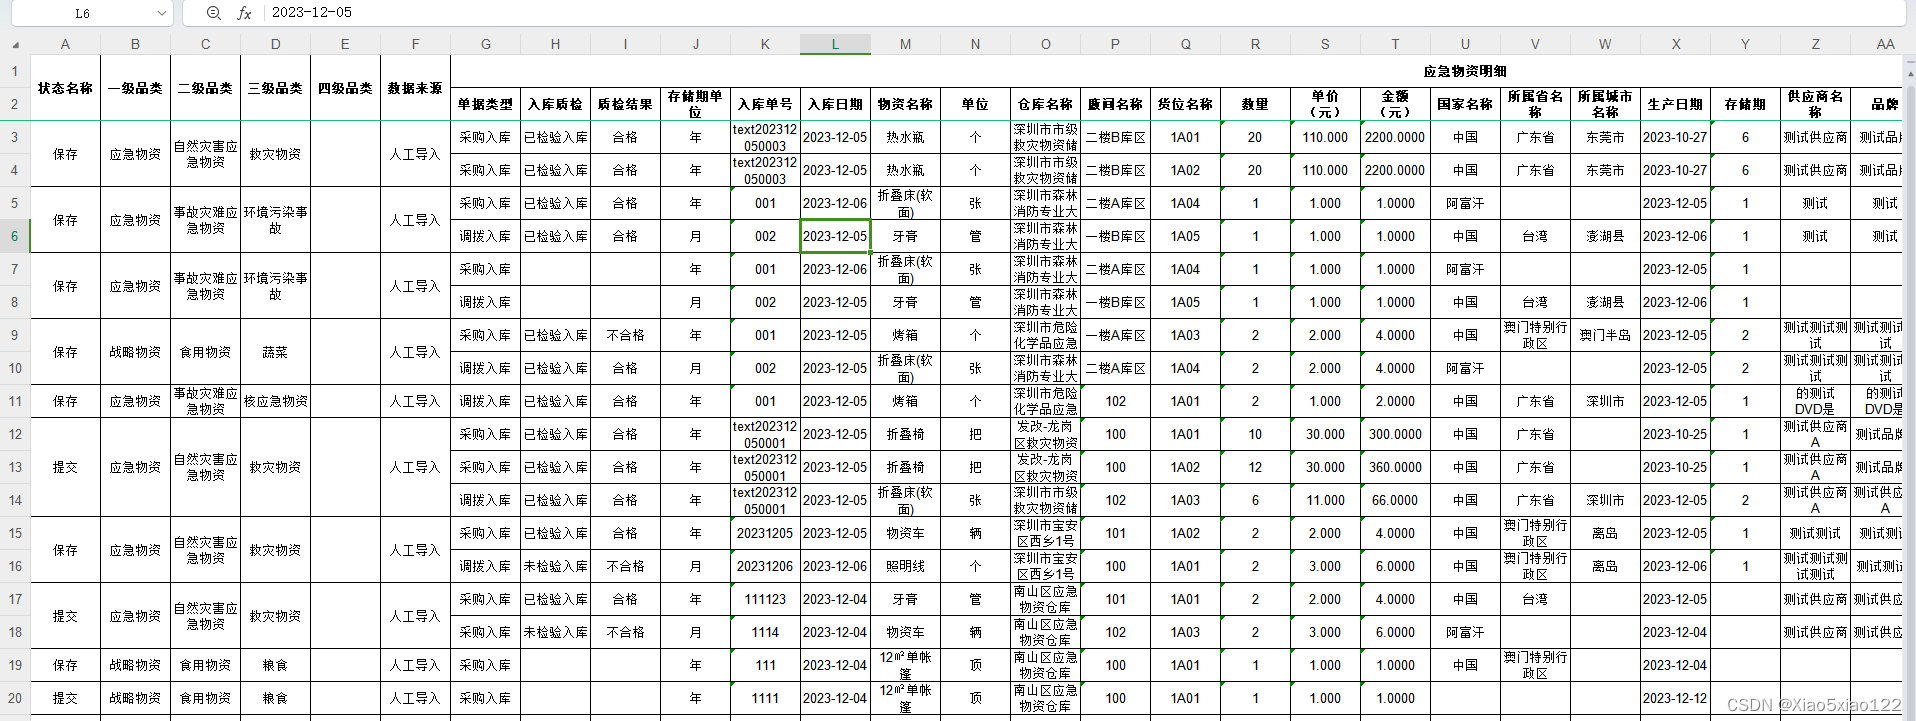This screenshot has width=1916, height=721.
Task: Open the insert function fx icon
Action: click(x=244, y=13)
